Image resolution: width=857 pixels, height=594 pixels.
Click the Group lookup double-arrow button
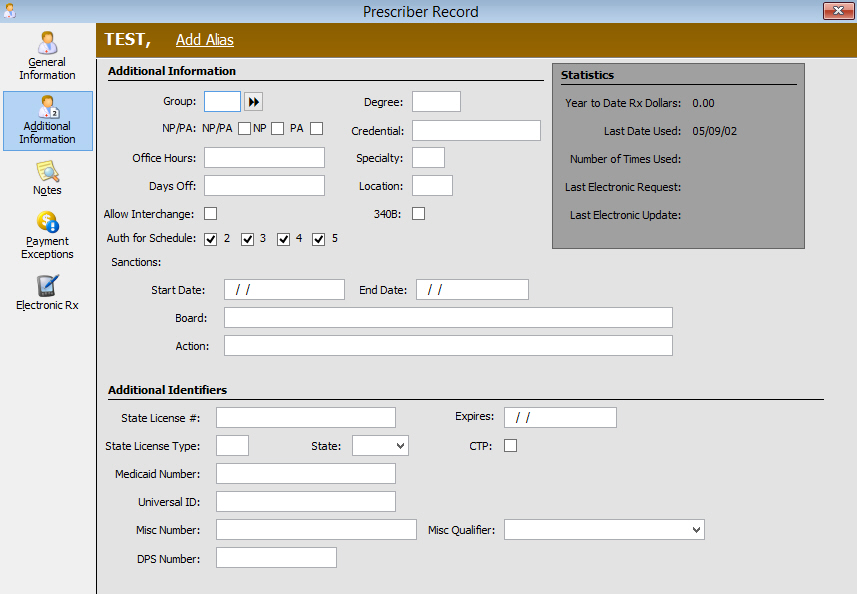point(253,102)
